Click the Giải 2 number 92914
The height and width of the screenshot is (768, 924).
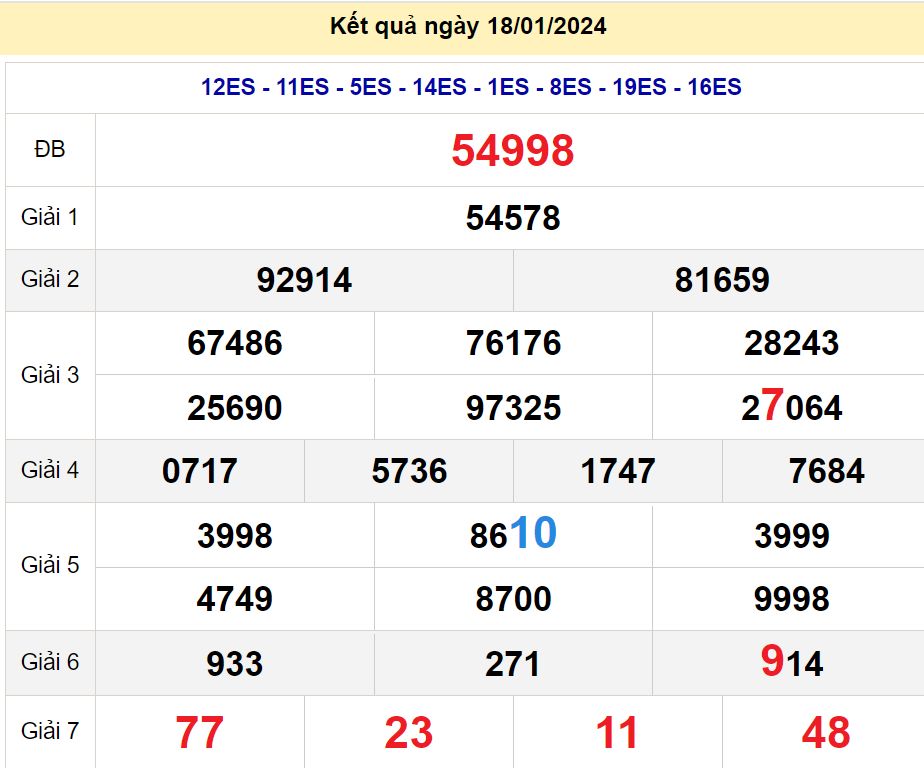(304, 280)
